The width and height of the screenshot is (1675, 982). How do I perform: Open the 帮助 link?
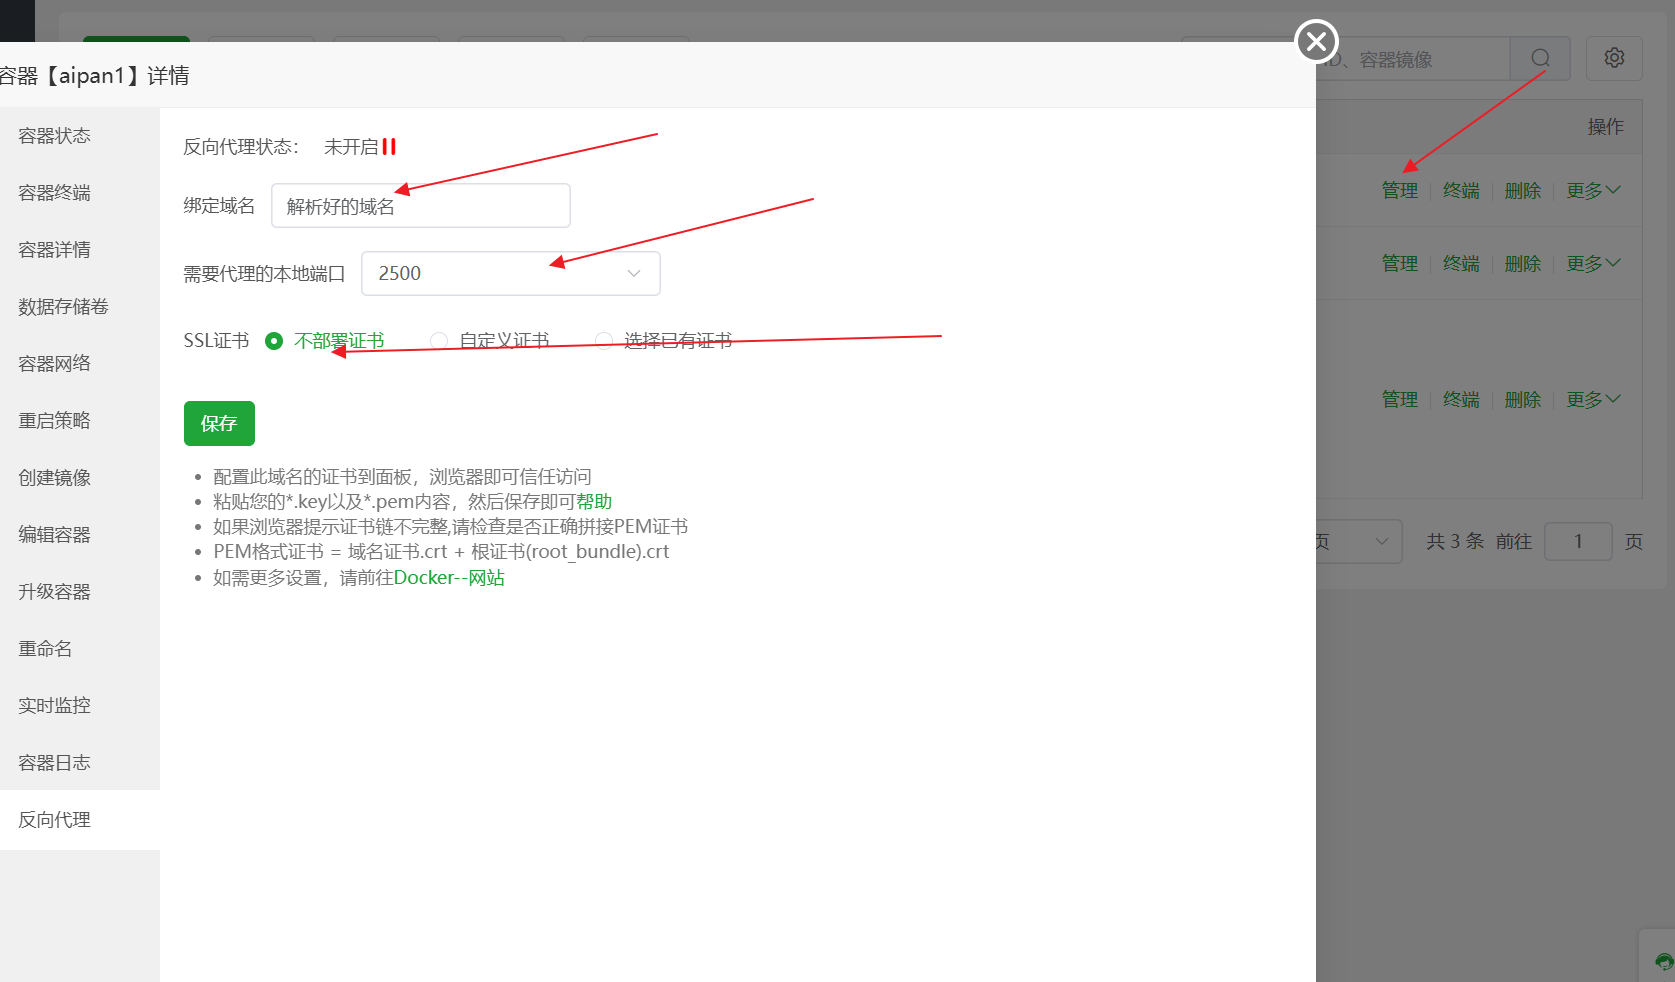point(594,502)
